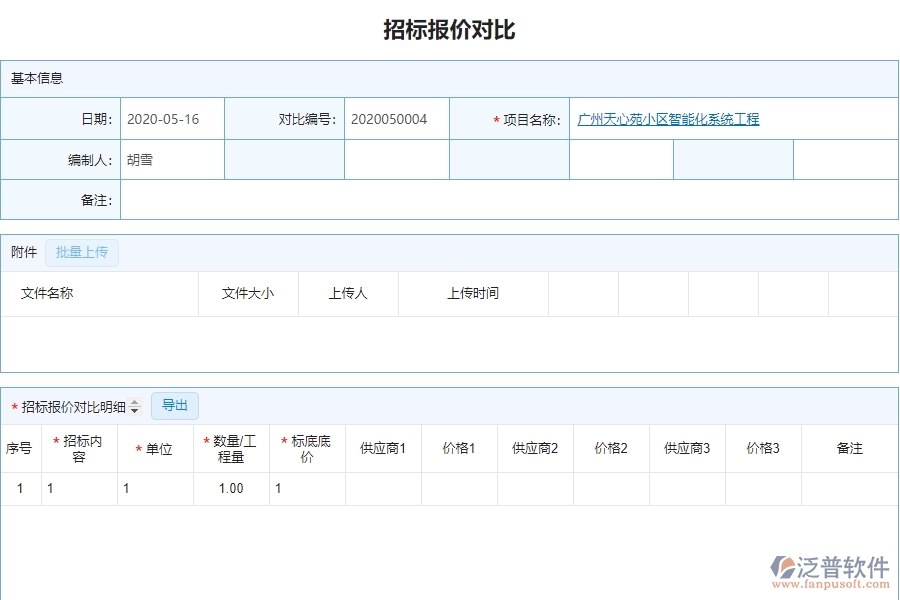Click the 标底价 column header
Image resolution: width=900 pixels, height=600 pixels.
307,448
